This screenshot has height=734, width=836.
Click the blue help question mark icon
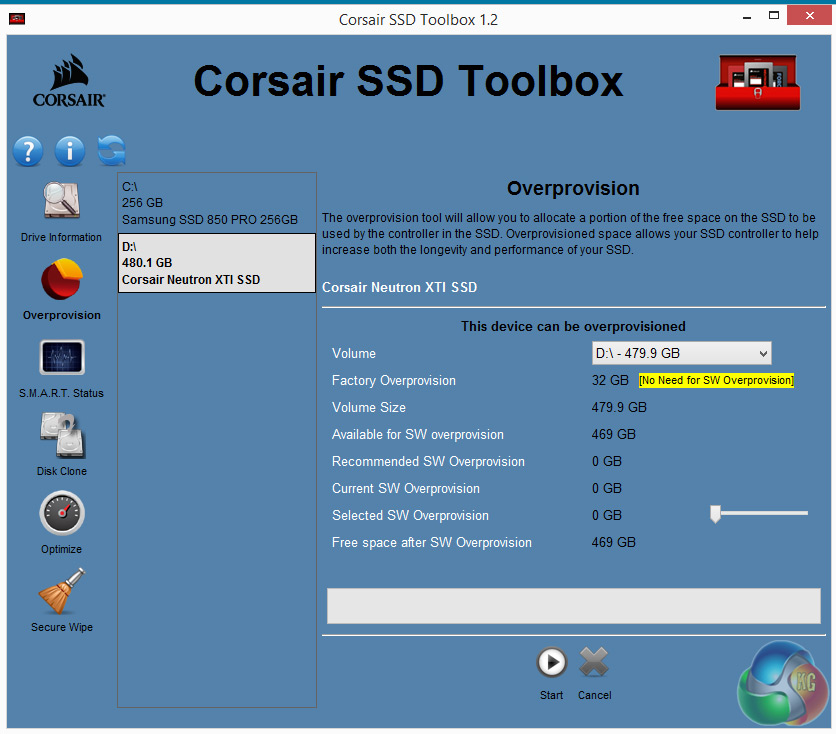28,151
